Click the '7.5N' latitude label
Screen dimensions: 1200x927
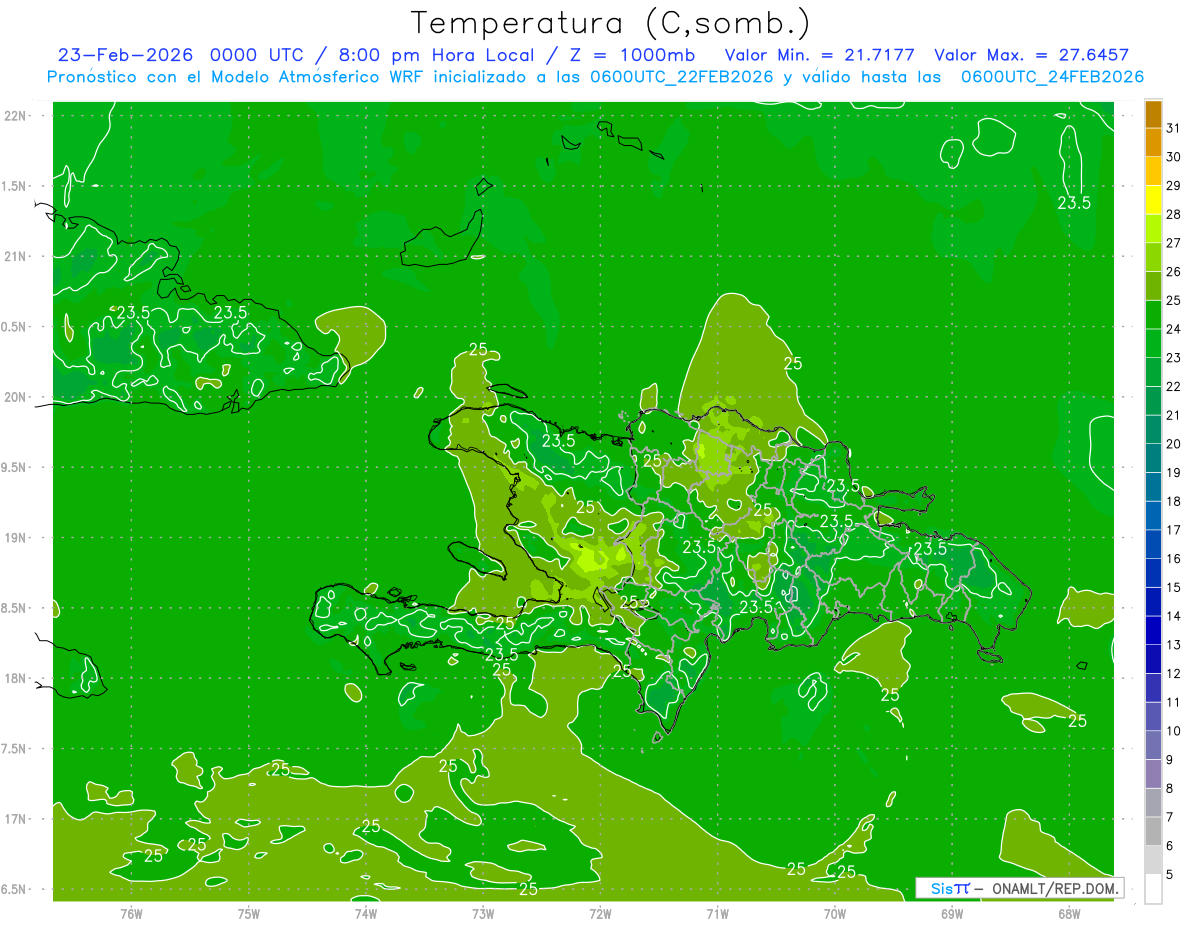14,749
